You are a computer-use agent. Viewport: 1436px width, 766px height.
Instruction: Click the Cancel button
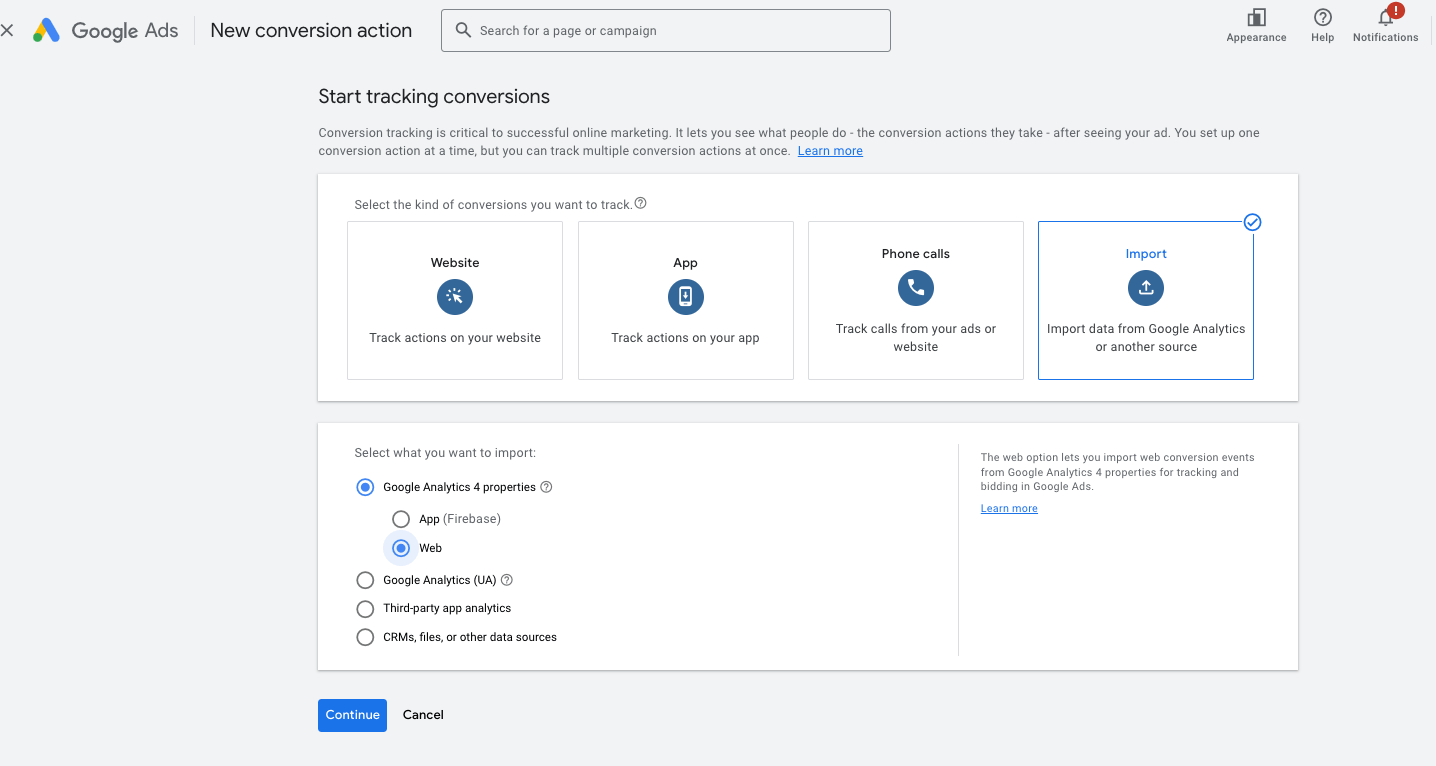423,715
